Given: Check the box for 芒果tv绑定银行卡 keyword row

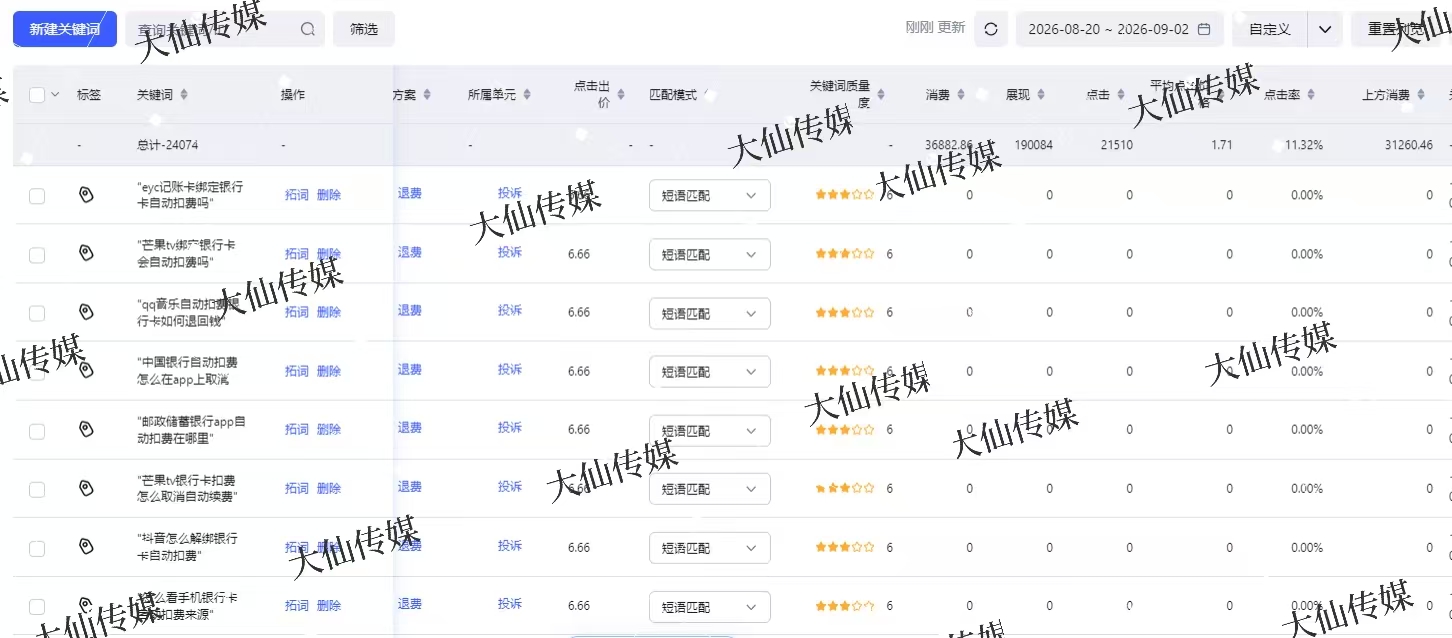Looking at the screenshot, I should (x=37, y=255).
